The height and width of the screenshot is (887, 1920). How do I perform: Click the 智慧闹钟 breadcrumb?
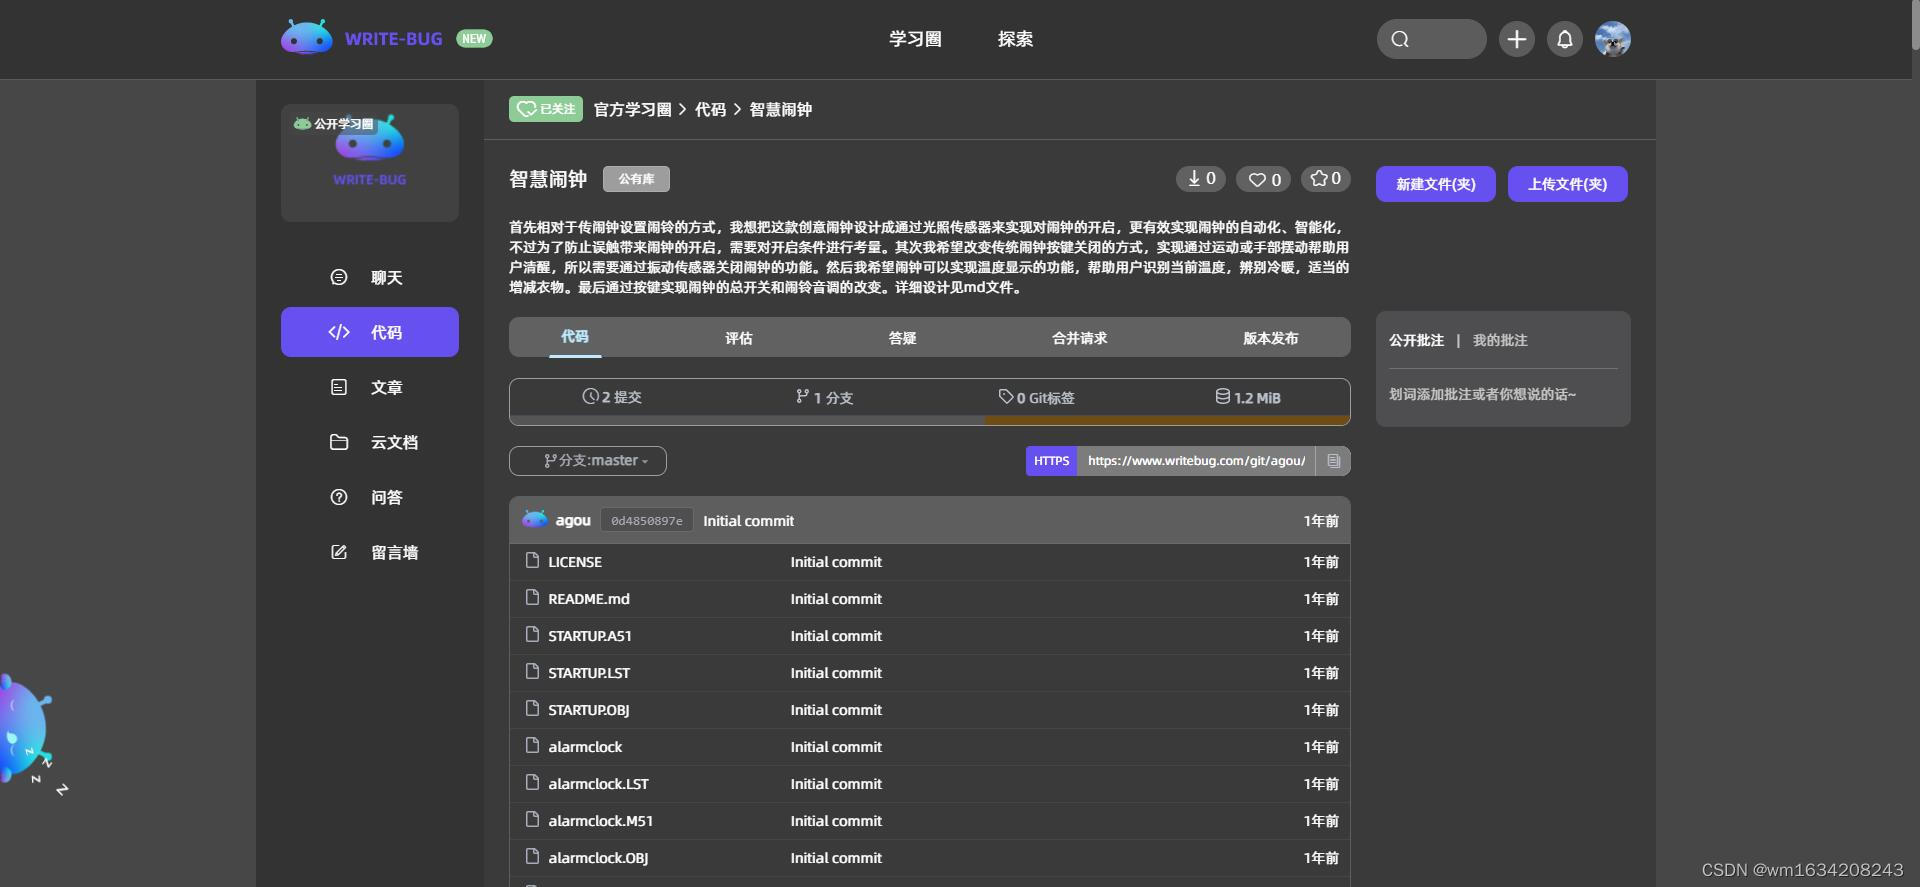780,109
